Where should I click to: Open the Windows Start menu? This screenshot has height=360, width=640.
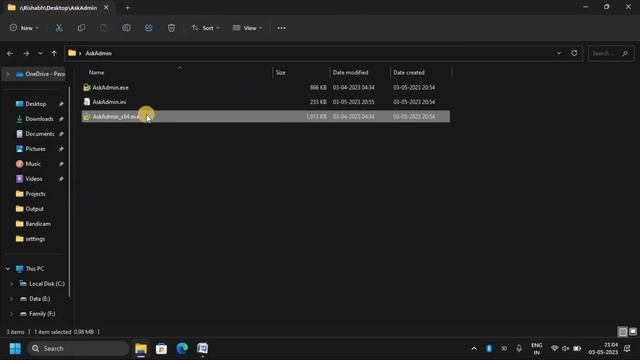[15, 349]
